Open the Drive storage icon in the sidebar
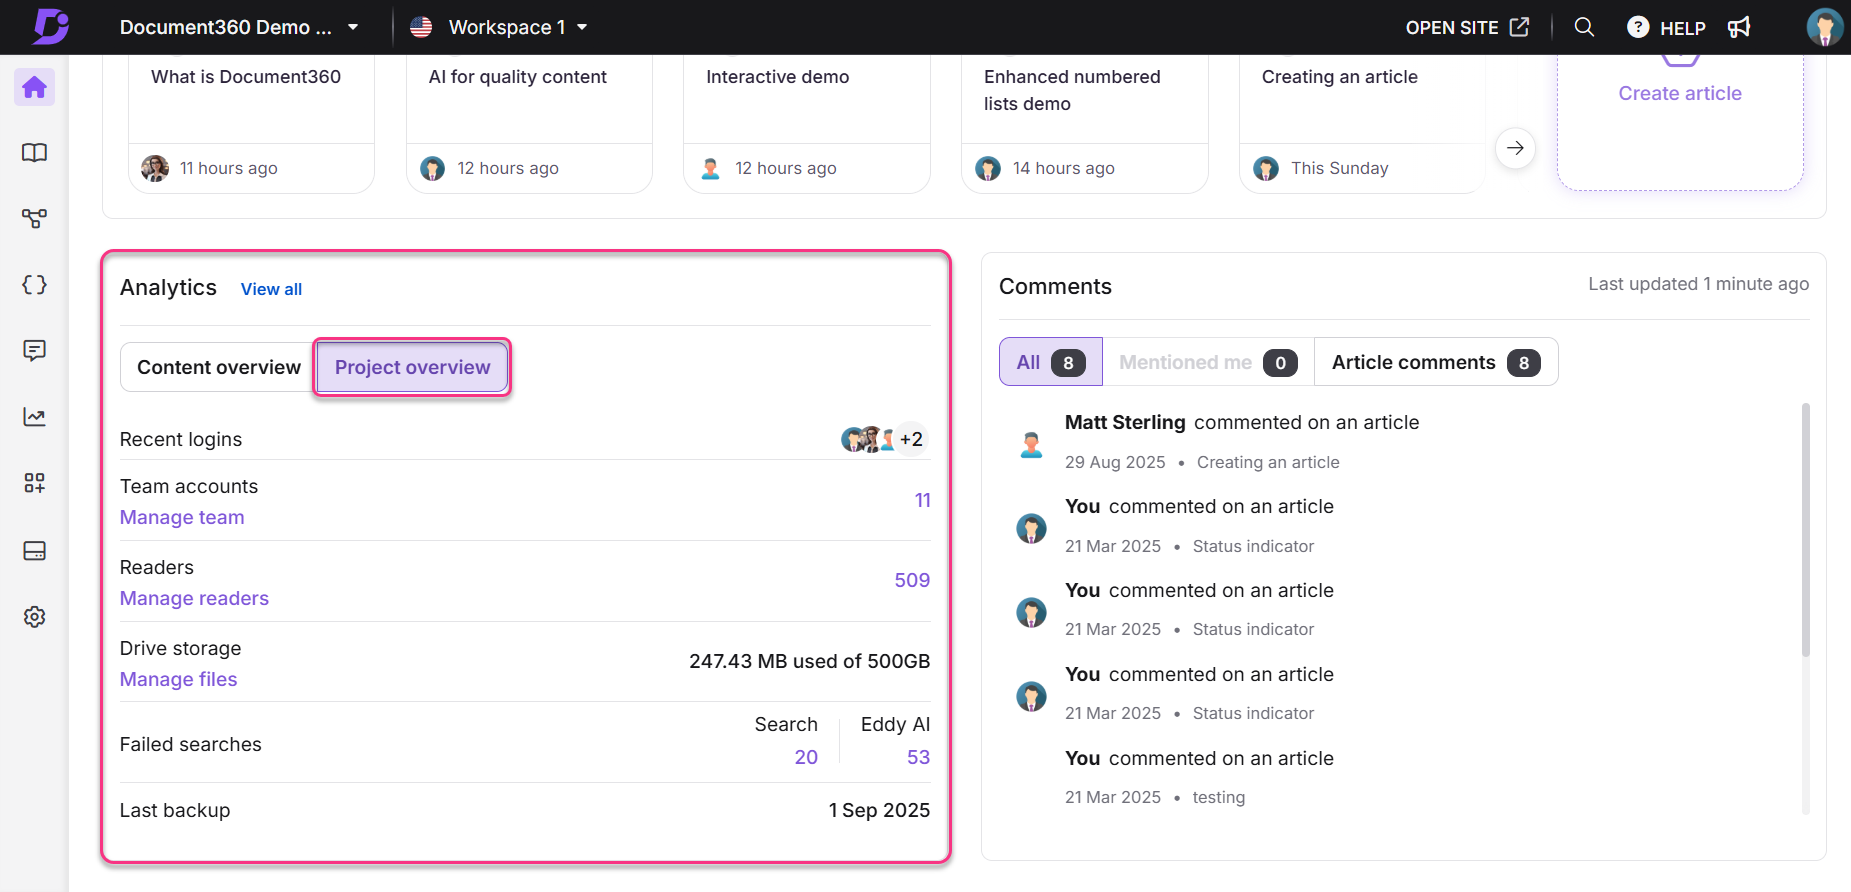Image resolution: width=1851 pixels, height=892 pixels. pyautogui.click(x=34, y=551)
